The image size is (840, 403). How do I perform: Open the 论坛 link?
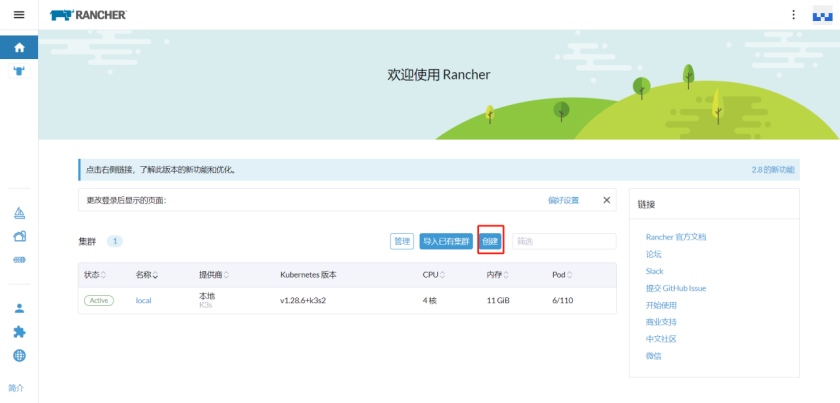tap(654, 254)
